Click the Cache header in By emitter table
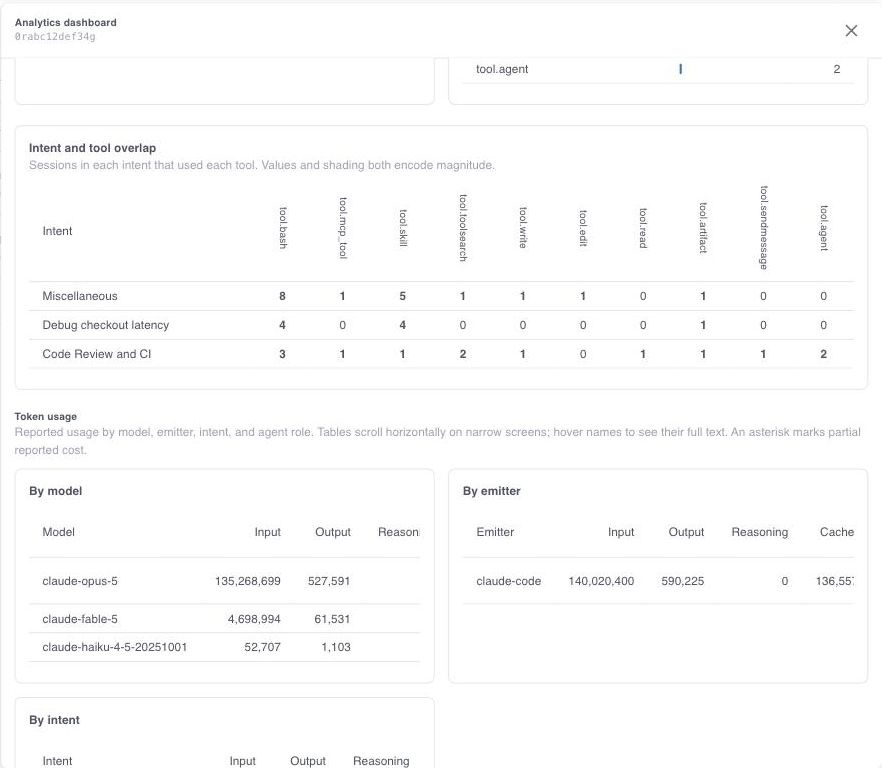 (x=836, y=532)
